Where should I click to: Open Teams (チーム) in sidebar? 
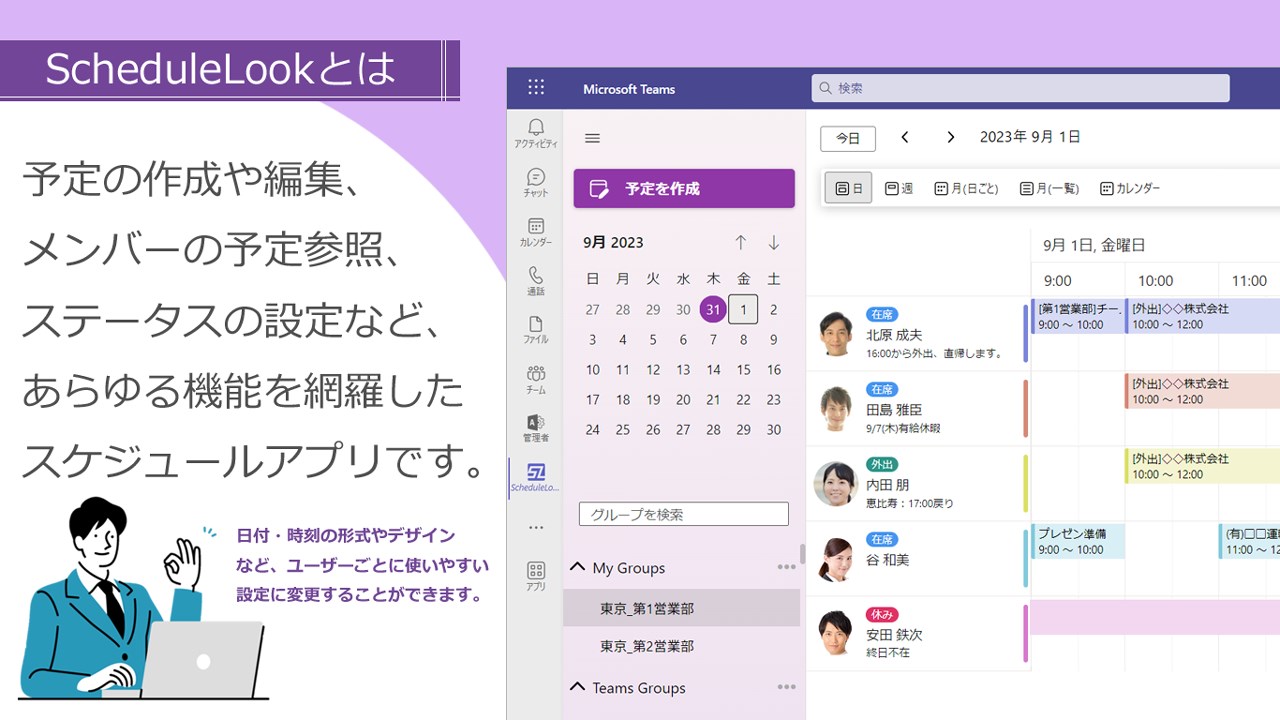coord(536,379)
